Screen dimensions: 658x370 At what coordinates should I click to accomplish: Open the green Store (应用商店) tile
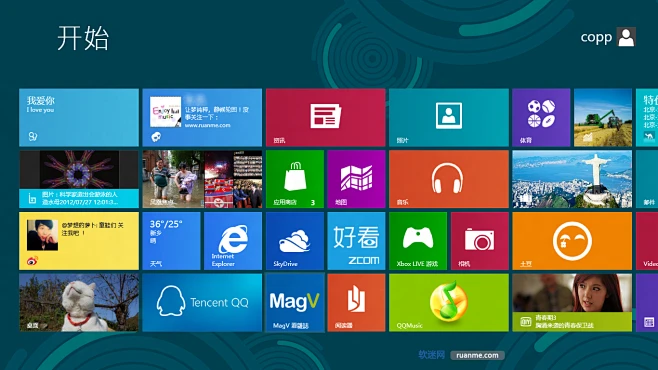pos(295,179)
